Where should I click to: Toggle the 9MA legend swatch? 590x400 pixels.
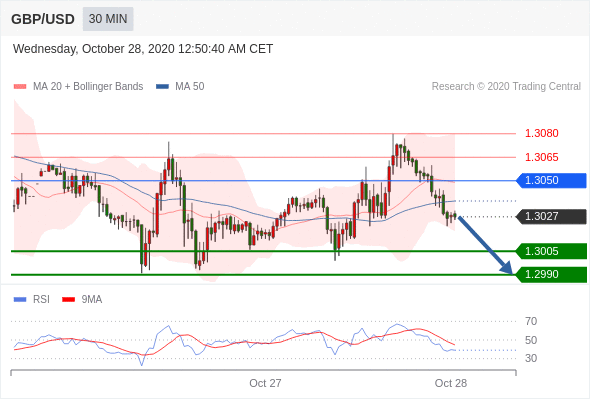(x=68, y=300)
